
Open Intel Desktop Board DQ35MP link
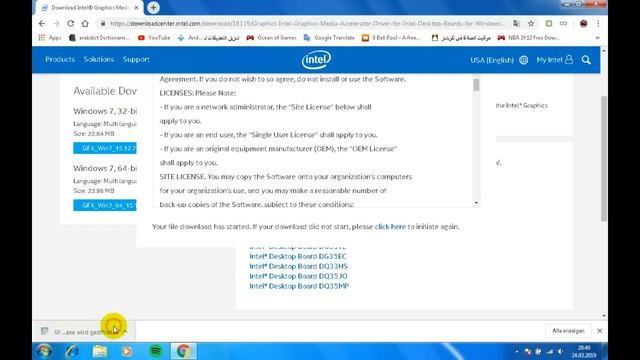[299, 286]
